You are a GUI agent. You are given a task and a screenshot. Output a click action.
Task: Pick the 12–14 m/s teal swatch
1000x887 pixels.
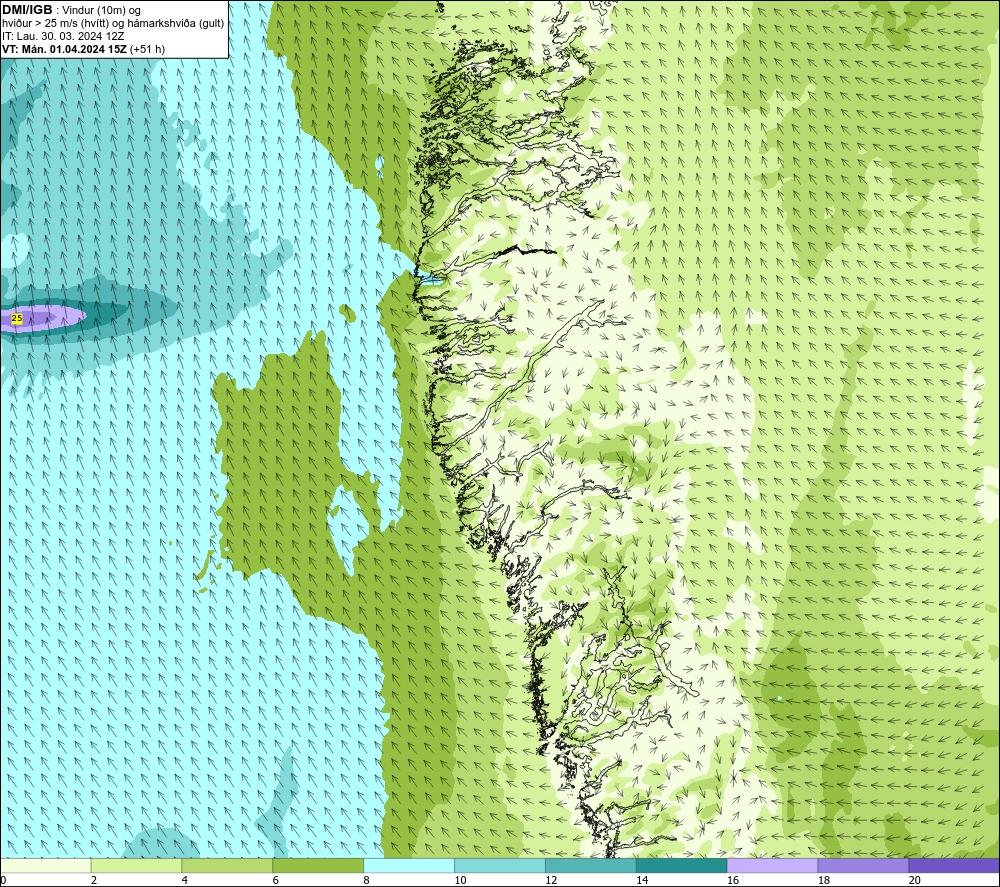(x=591, y=866)
